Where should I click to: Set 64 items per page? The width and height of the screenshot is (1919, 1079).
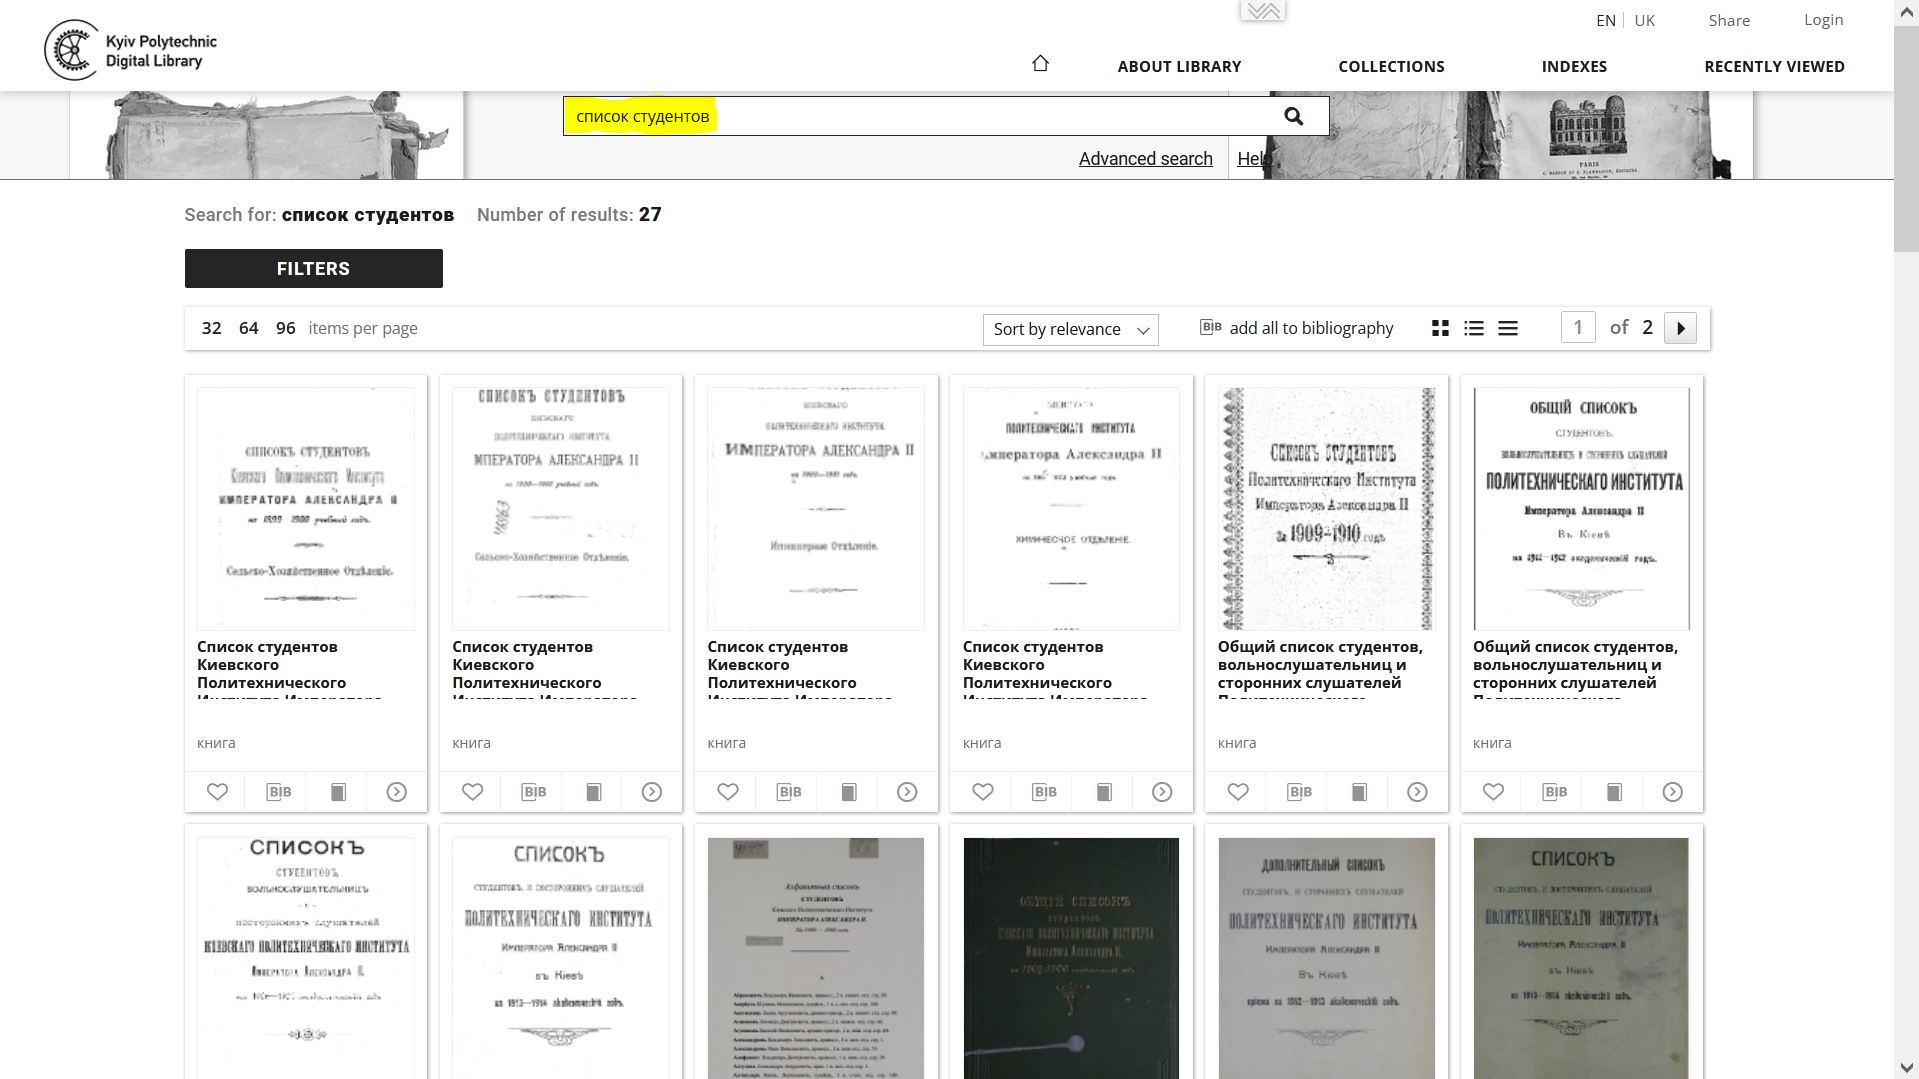click(x=248, y=328)
